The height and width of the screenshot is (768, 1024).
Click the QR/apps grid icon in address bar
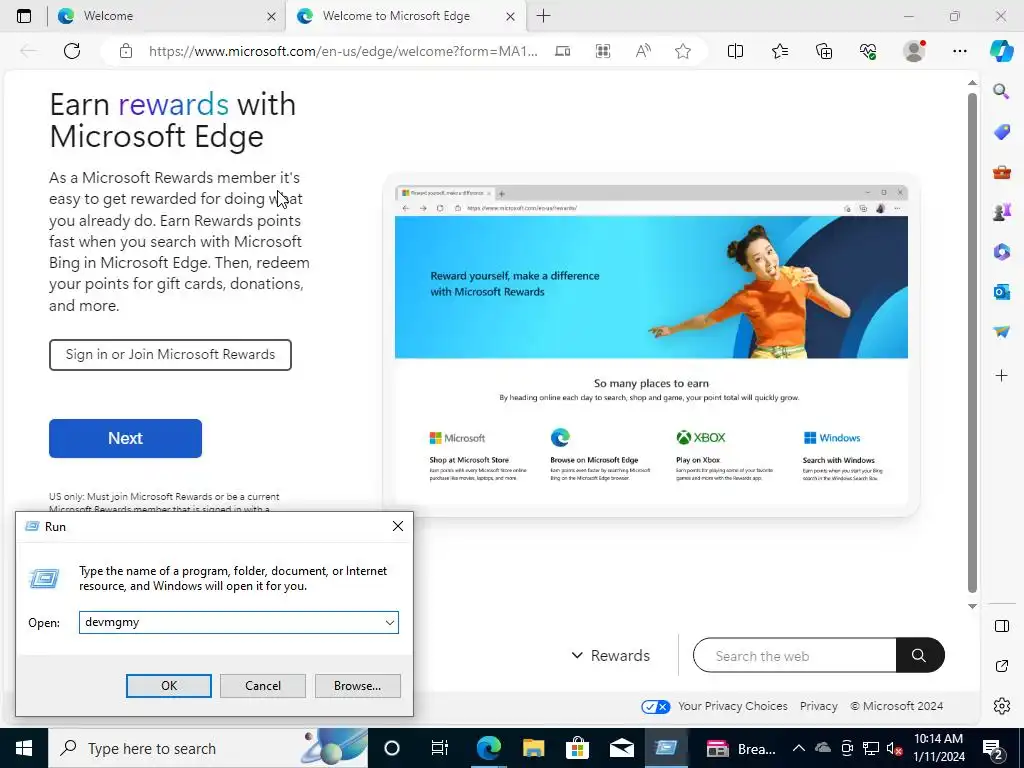point(603,51)
